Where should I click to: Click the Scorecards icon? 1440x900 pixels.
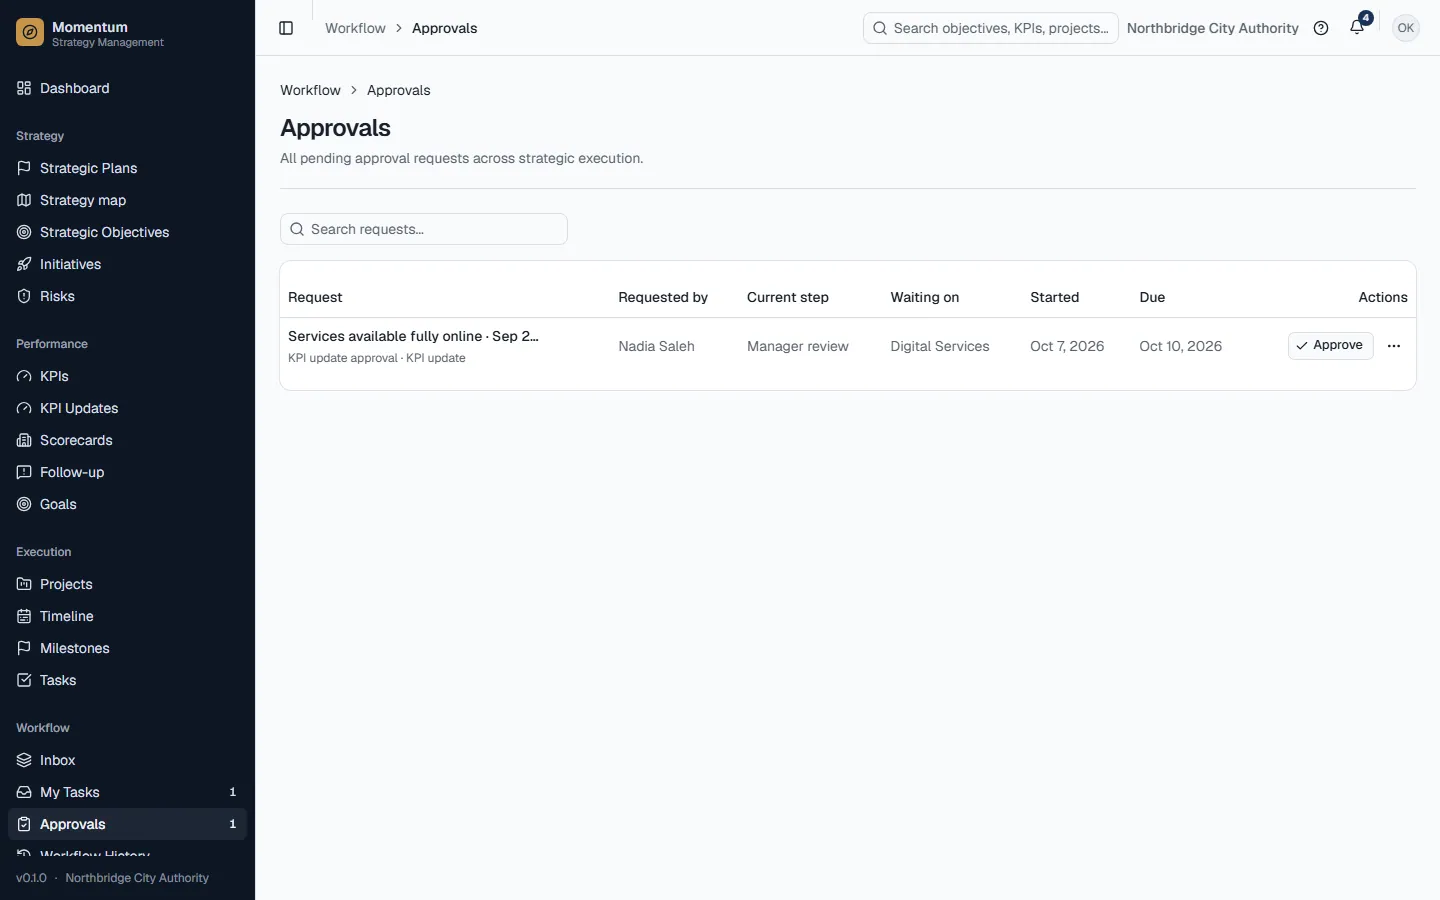tap(24, 440)
